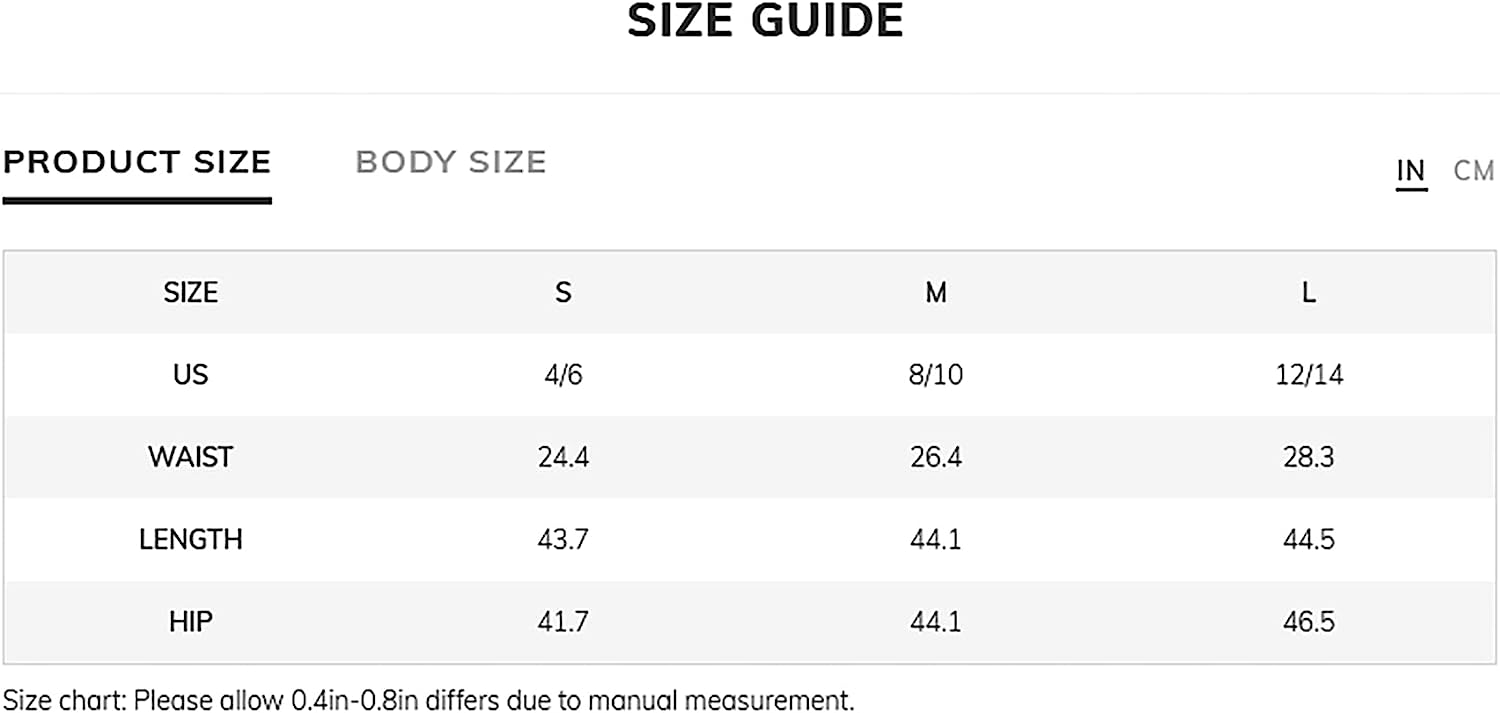This screenshot has width=1500, height=713.
Task: Click the SIZE GUIDE heading
Action: (765, 20)
